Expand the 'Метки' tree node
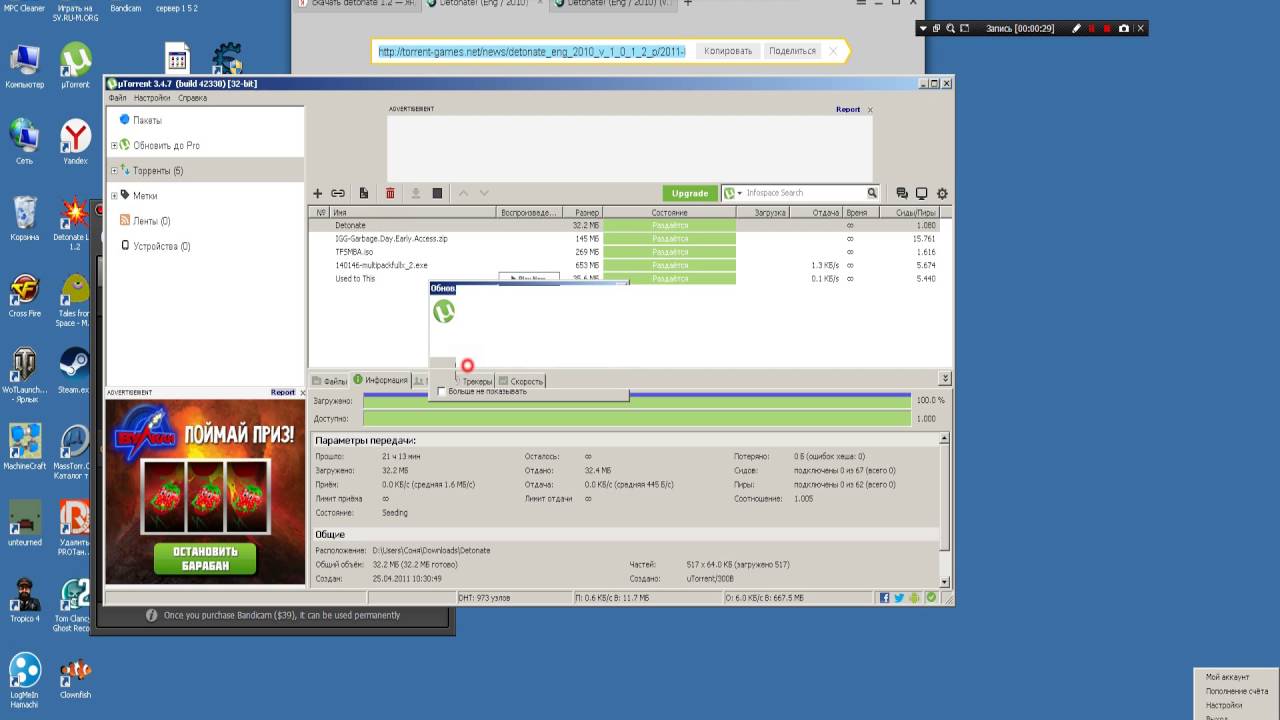The height and width of the screenshot is (720, 1280). 114,196
